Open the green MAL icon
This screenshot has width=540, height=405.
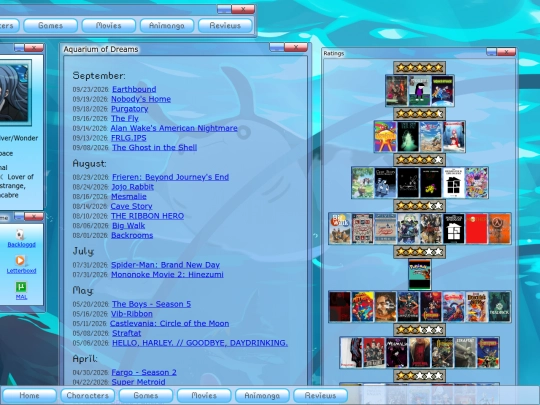click(x=21, y=287)
